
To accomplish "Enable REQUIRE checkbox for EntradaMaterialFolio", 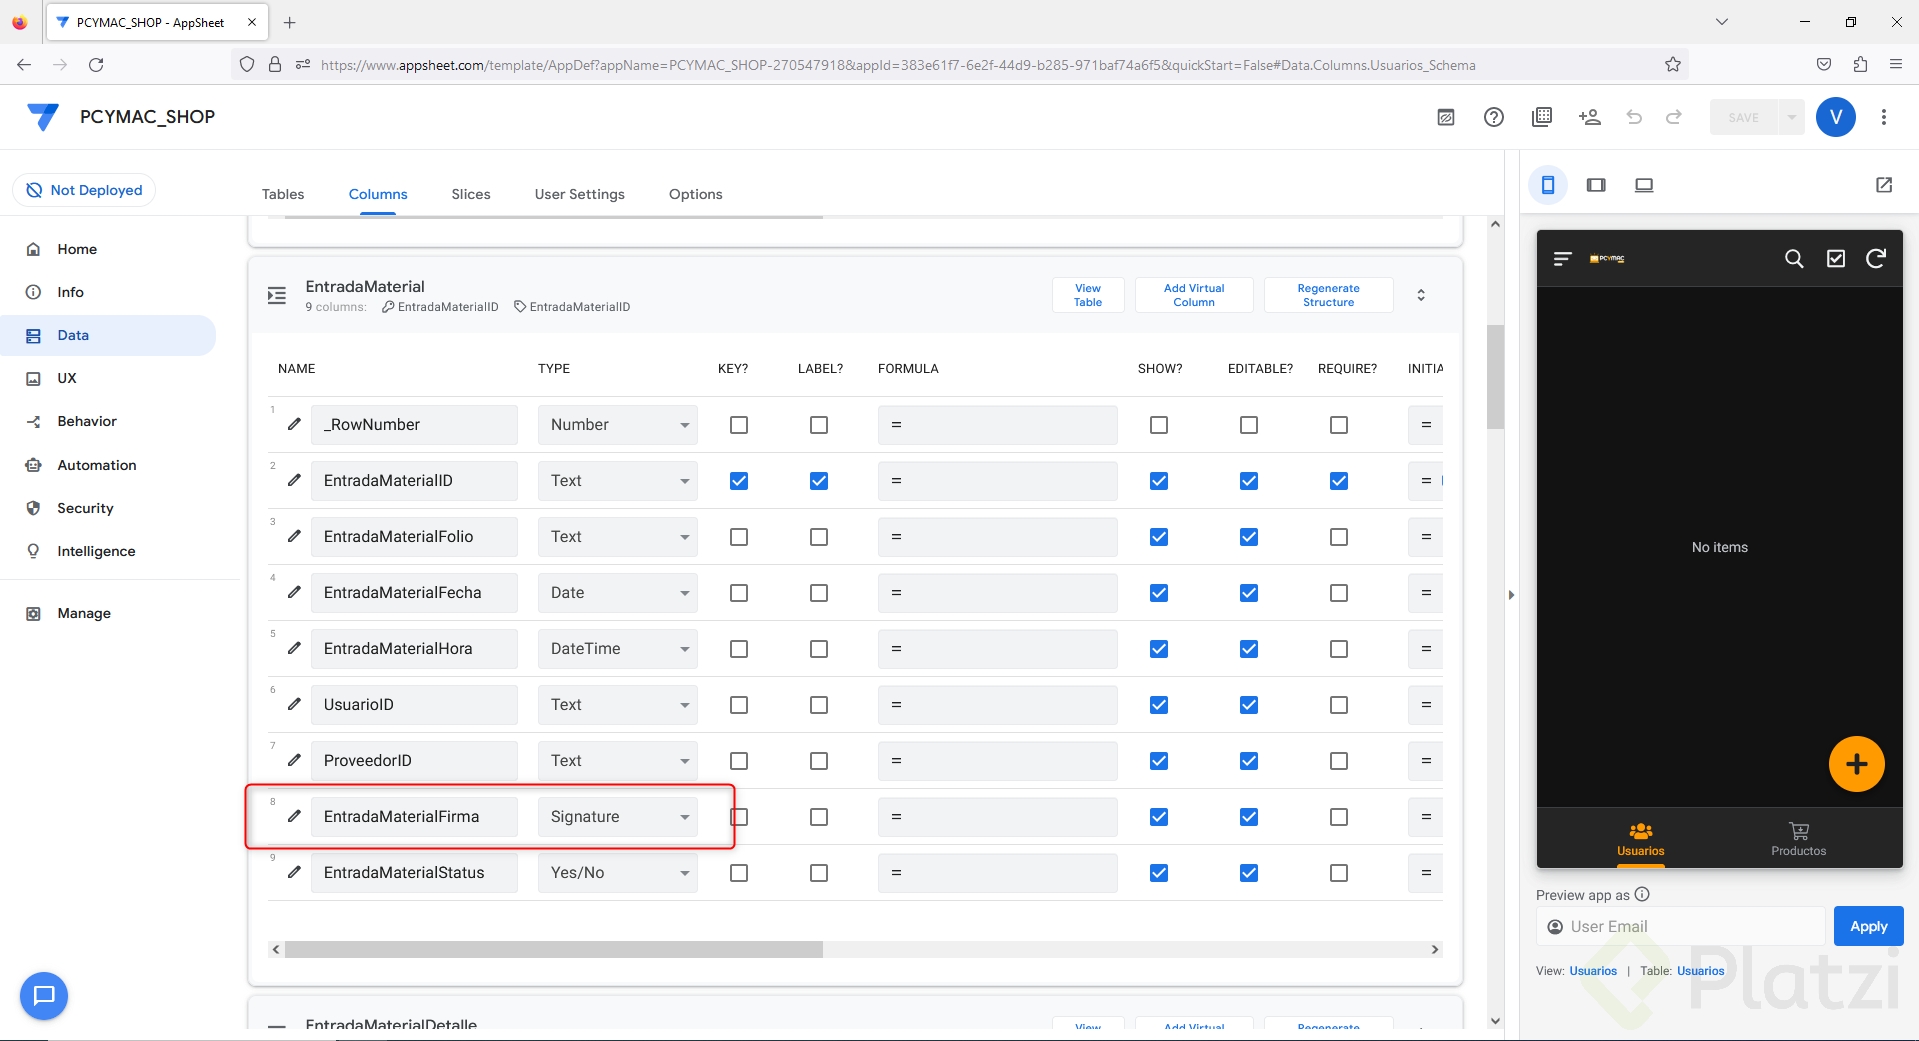I will 1338,537.
